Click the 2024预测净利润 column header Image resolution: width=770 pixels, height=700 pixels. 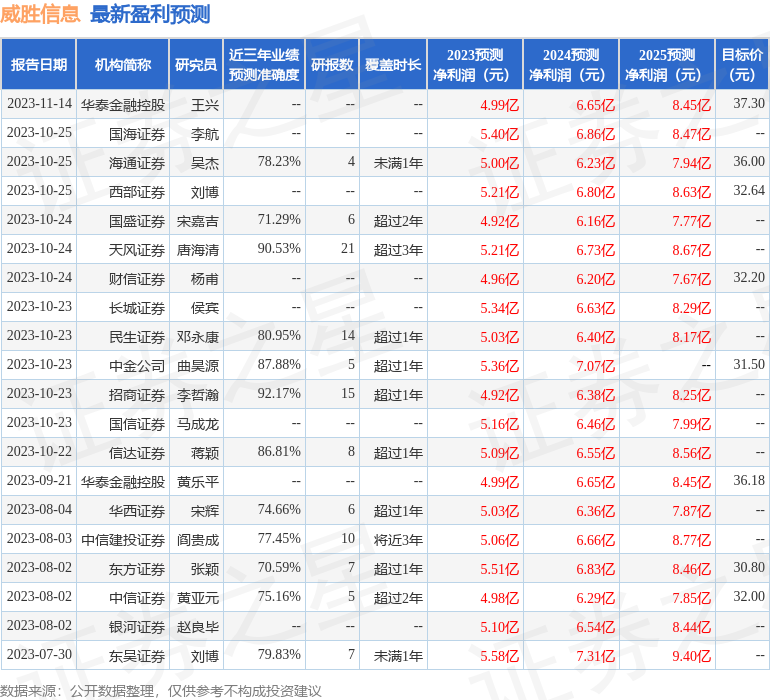coord(571,64)
